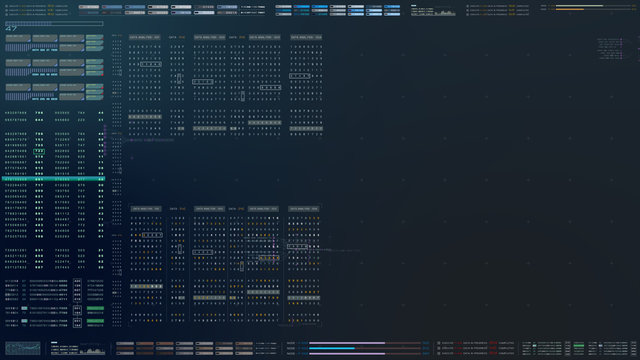Click the histogram graph in bottom bar
Image resolution: width=640 pixels, height=360 pixels.
pyautogui.click(x=93, y=350)
